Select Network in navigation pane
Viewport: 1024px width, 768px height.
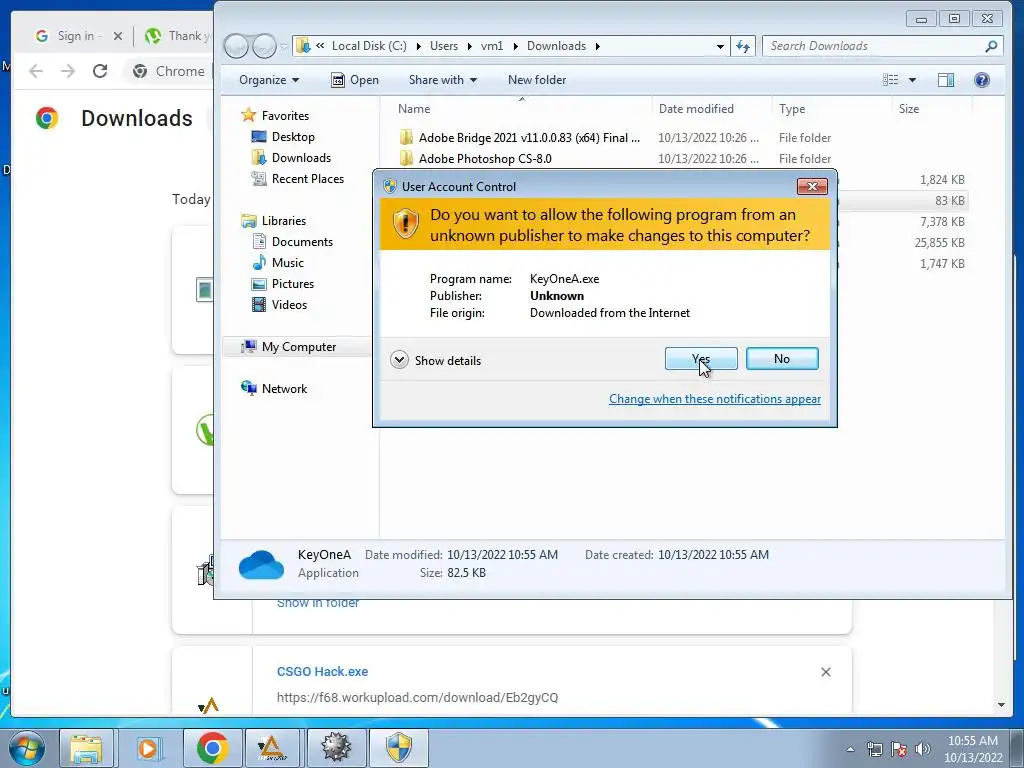[284, 389]
